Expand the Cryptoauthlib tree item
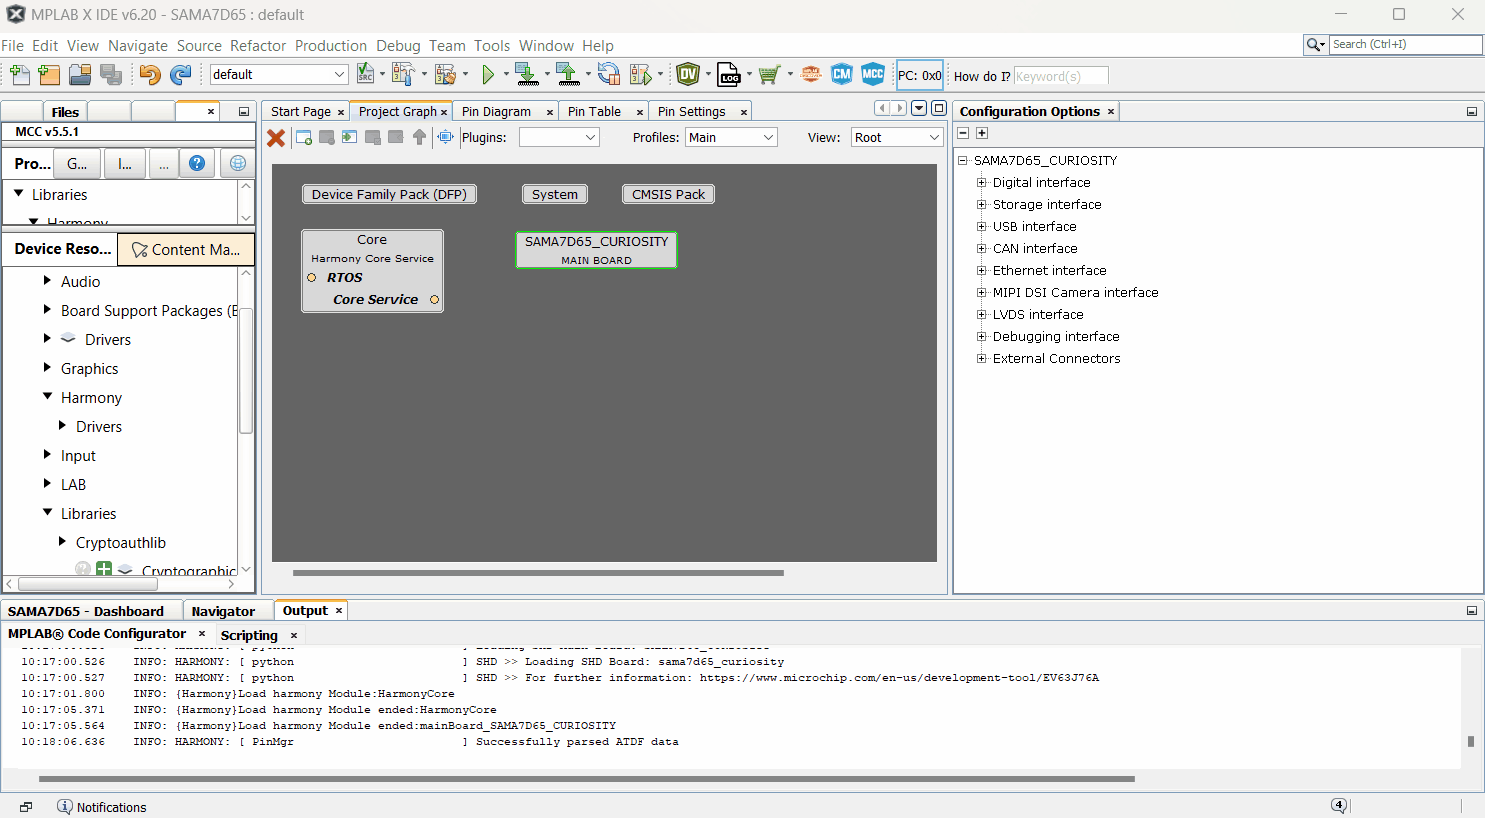Viewport: 1485px width, 818px height. click(x=62, y=542)
